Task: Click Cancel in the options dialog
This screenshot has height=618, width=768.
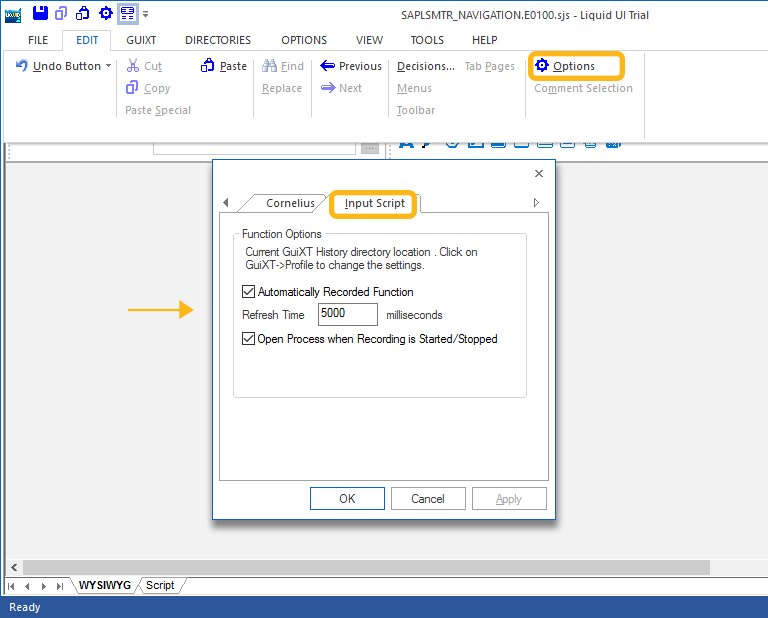Action: coord(428,498)
